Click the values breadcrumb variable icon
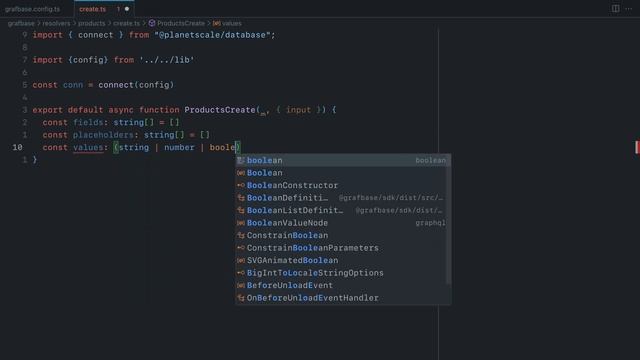This screenshot has height=360, width=640. click(217, 23)
